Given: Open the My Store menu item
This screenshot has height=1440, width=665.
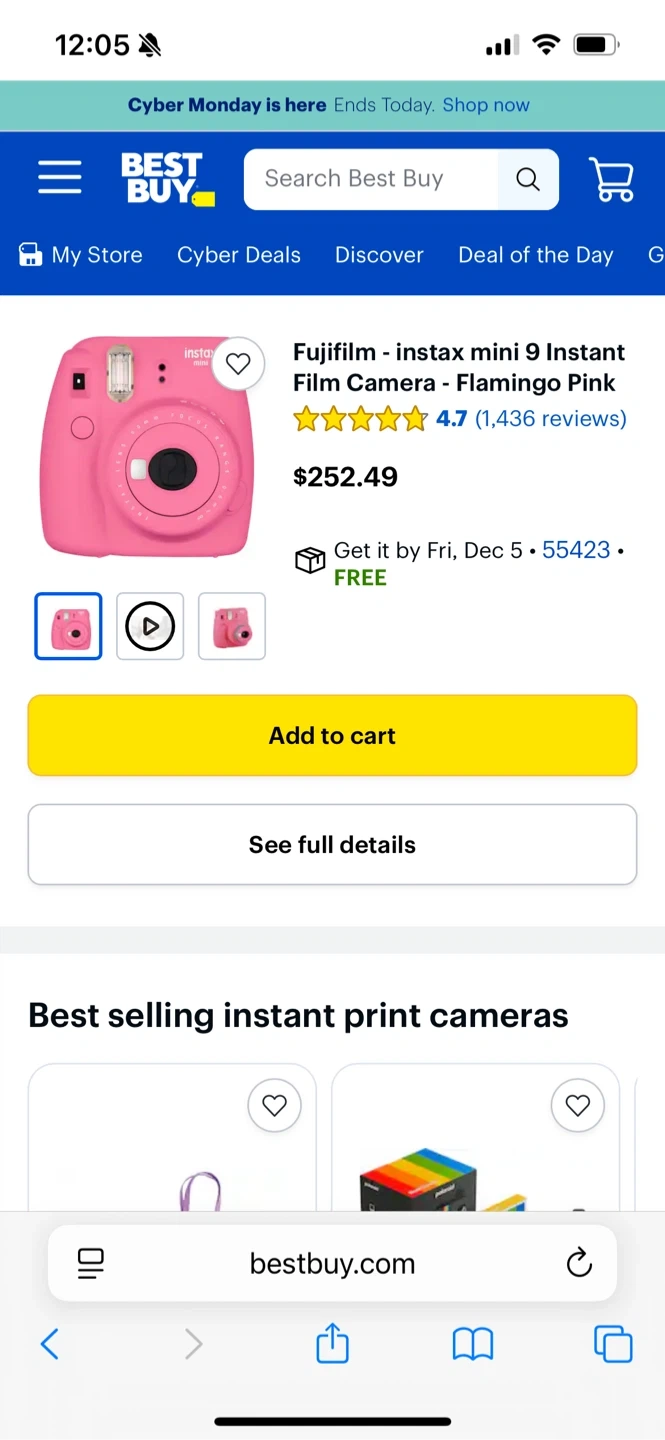Looking at the screenshot, I should 82,255.
